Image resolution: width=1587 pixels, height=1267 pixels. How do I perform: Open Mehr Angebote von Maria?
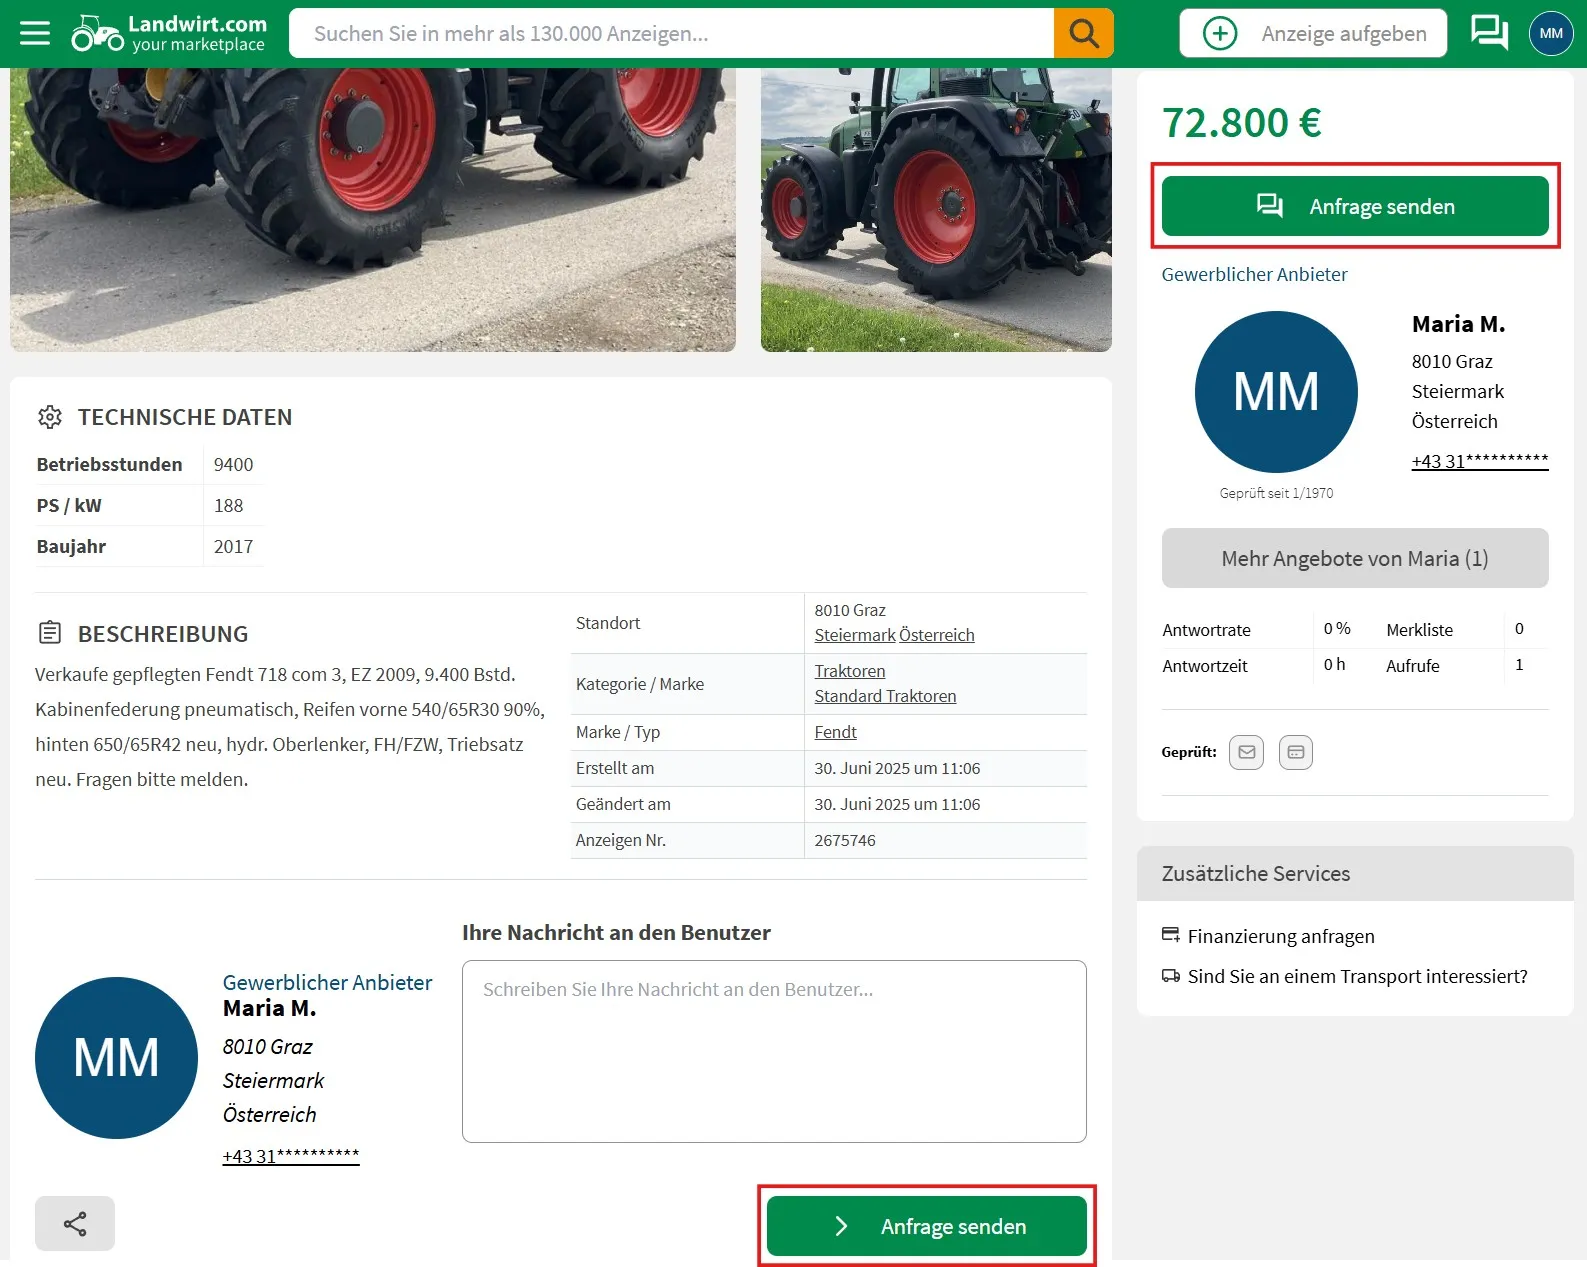click(1355, 558)
